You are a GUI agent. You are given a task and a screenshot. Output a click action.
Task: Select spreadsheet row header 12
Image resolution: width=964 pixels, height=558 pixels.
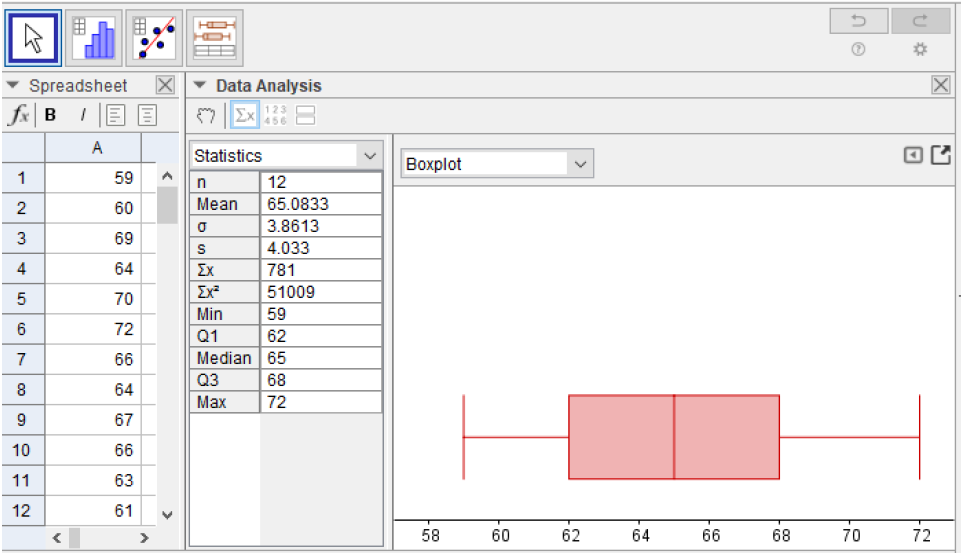22,511
